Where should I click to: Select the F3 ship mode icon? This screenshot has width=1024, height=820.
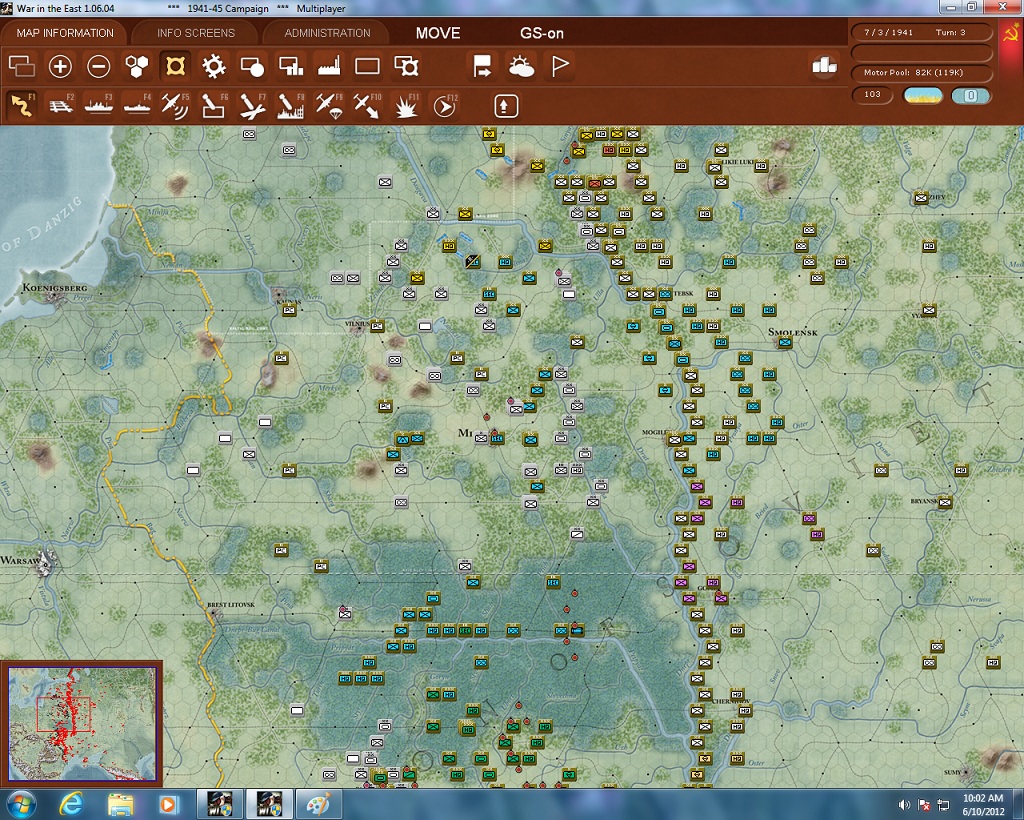pyautogui.click(x=99, y=106)
